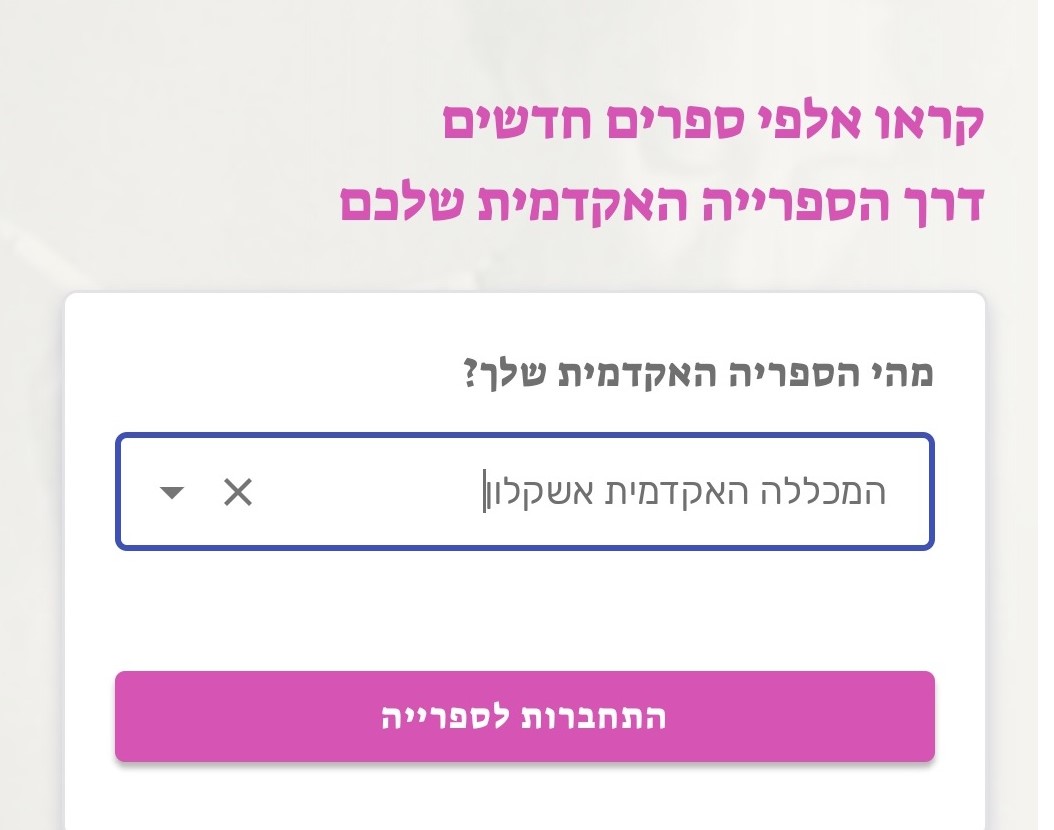Screen dimensions: 1054x830
Task: Click the heading קראו אלפי ספרים חדשים
Action: pos(714,121)
